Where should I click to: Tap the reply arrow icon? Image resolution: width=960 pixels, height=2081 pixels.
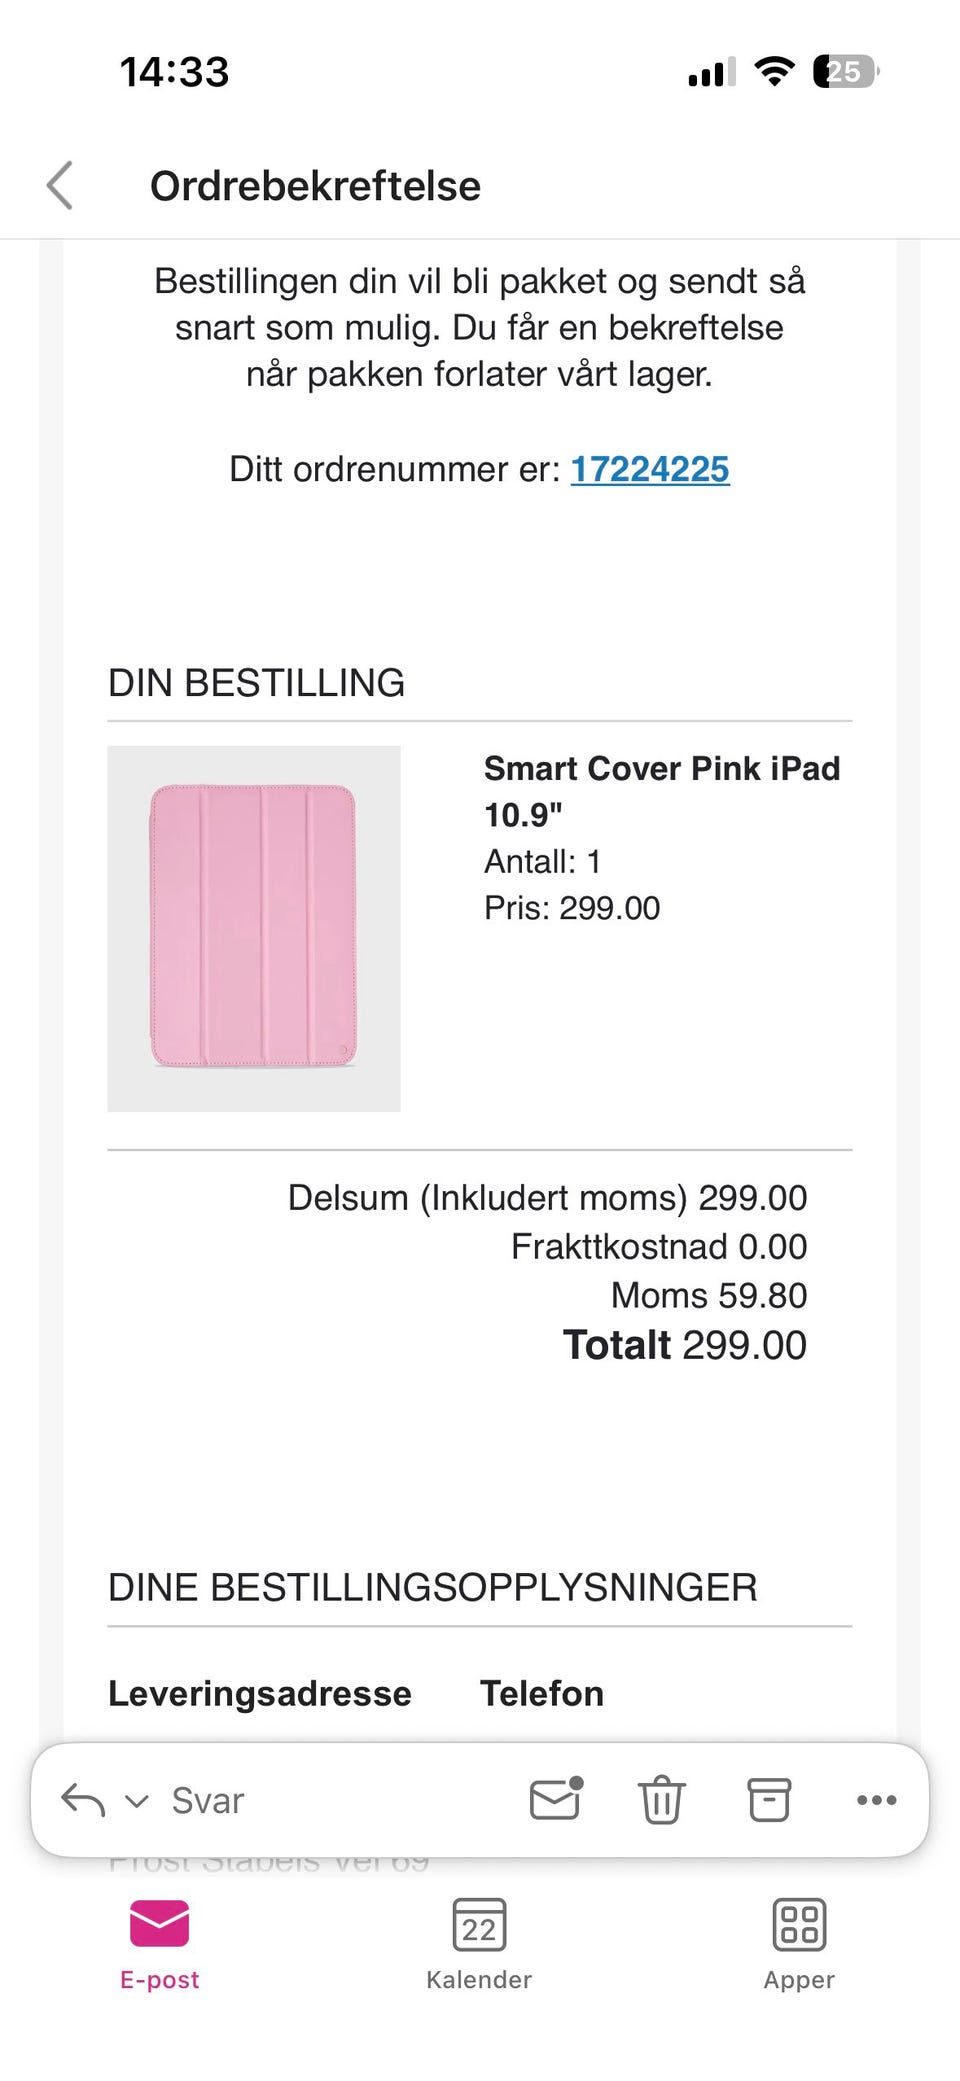tap(83, 1800)
